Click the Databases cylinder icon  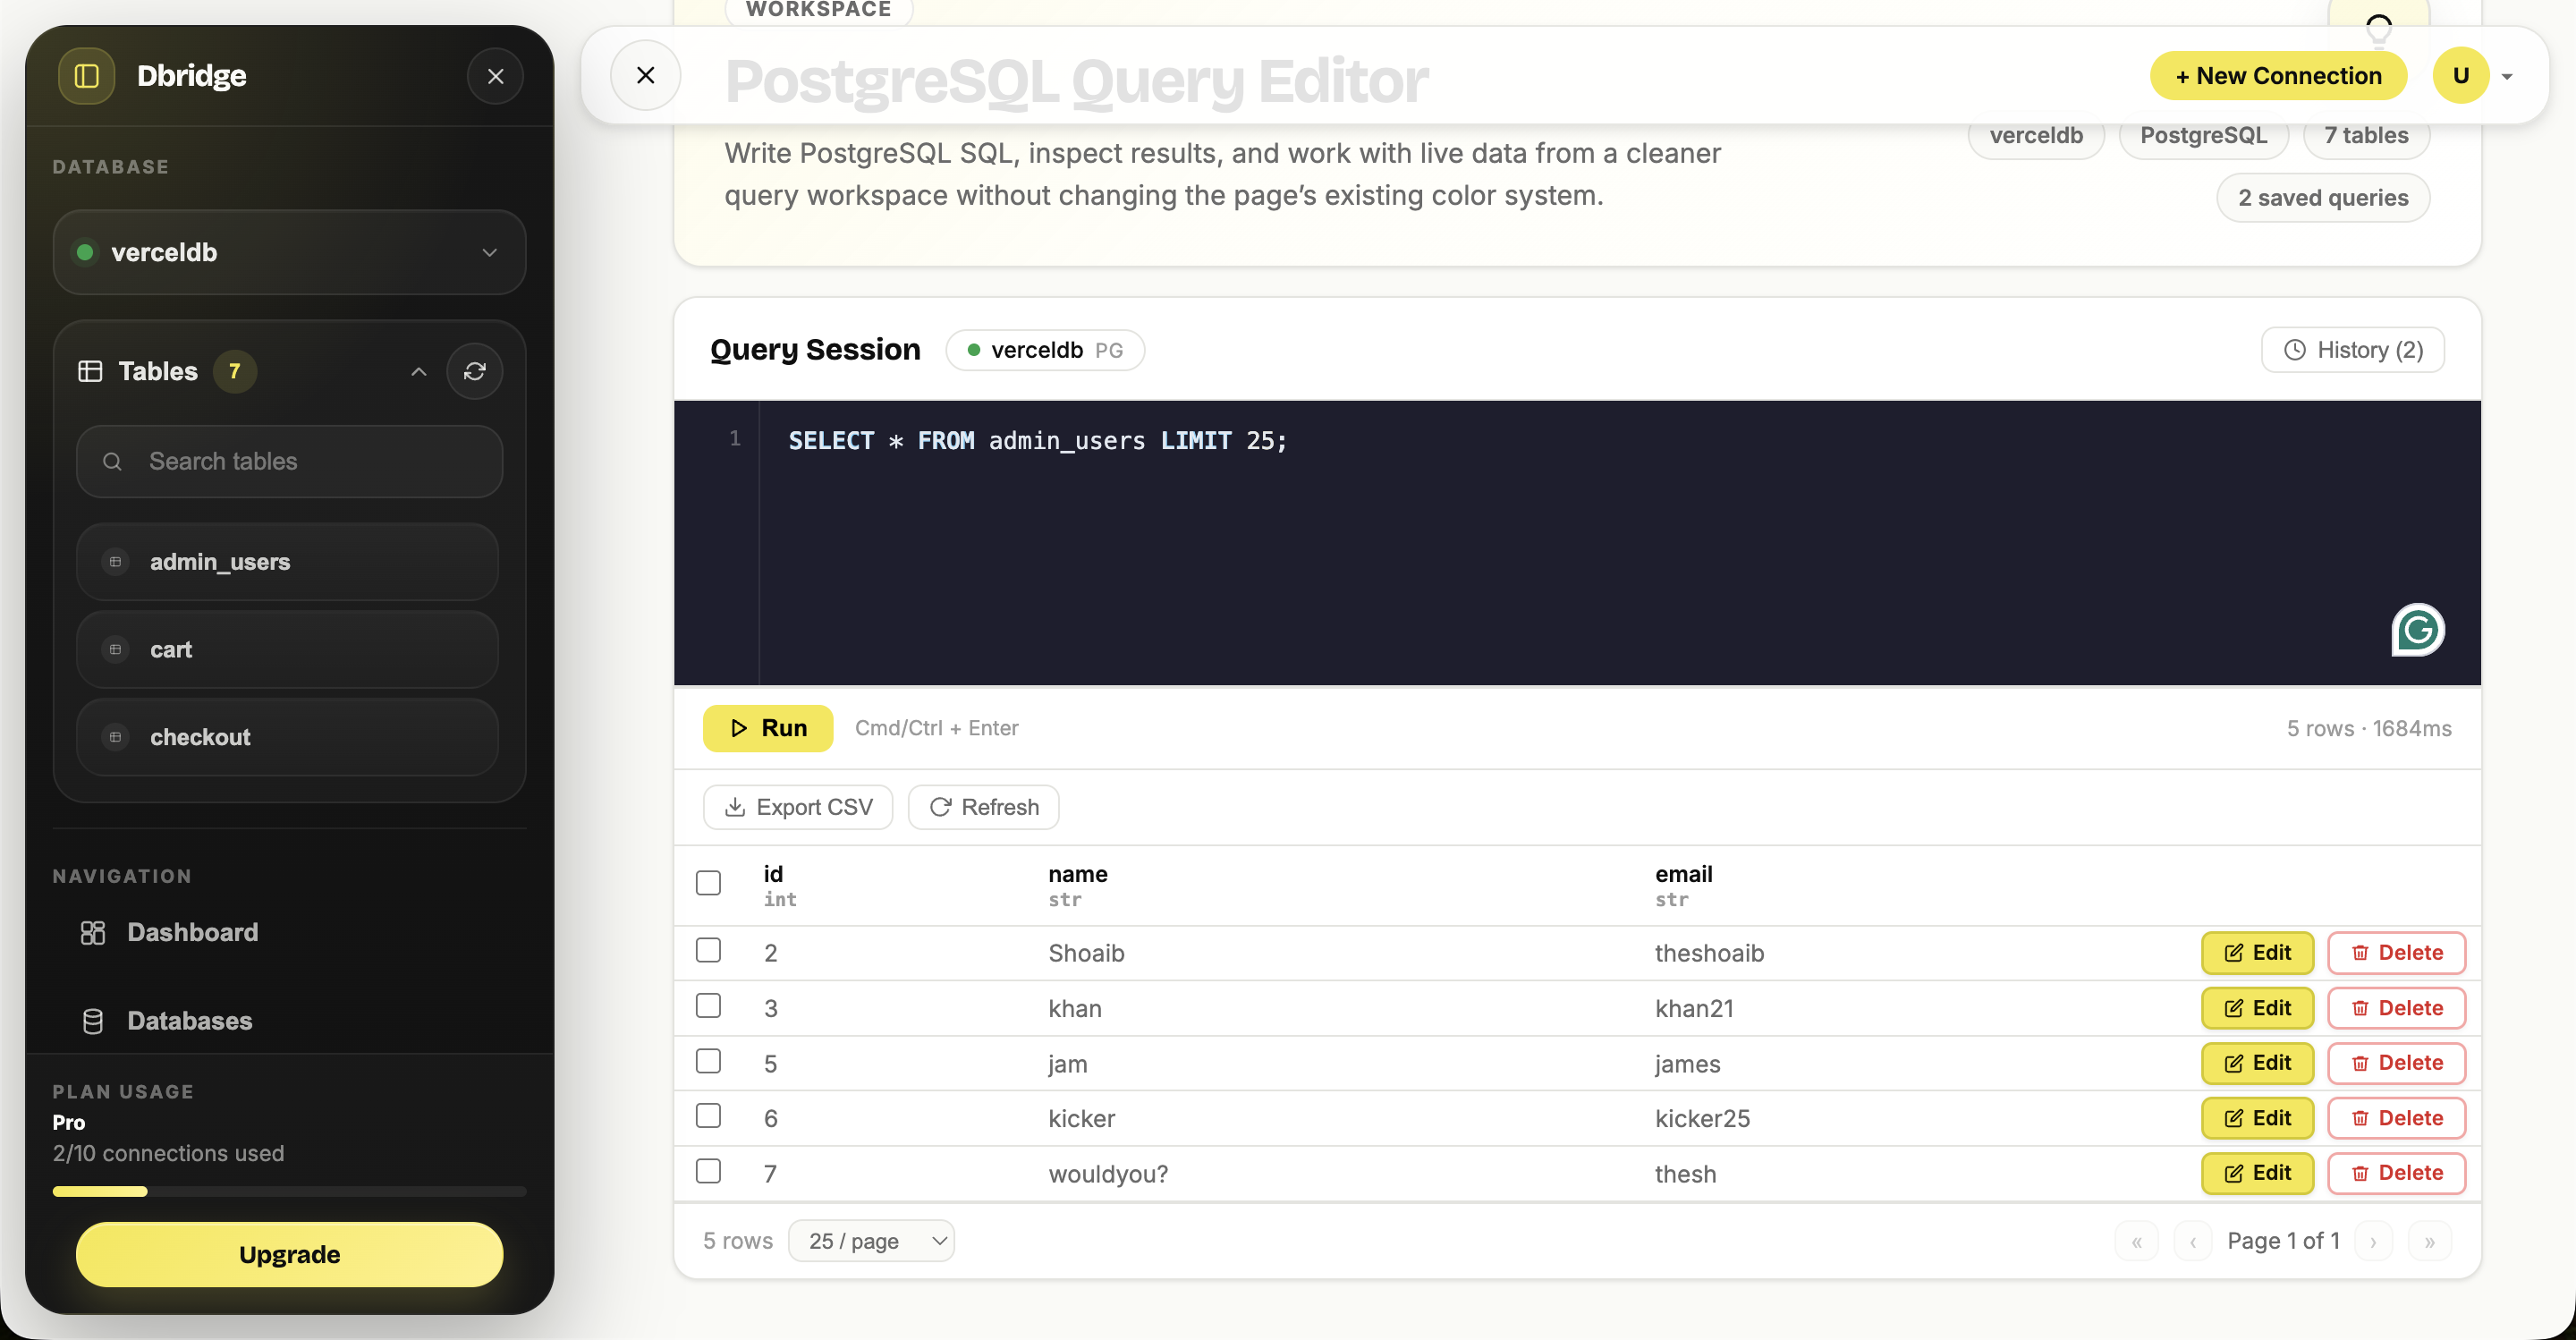coord(93,1021)
